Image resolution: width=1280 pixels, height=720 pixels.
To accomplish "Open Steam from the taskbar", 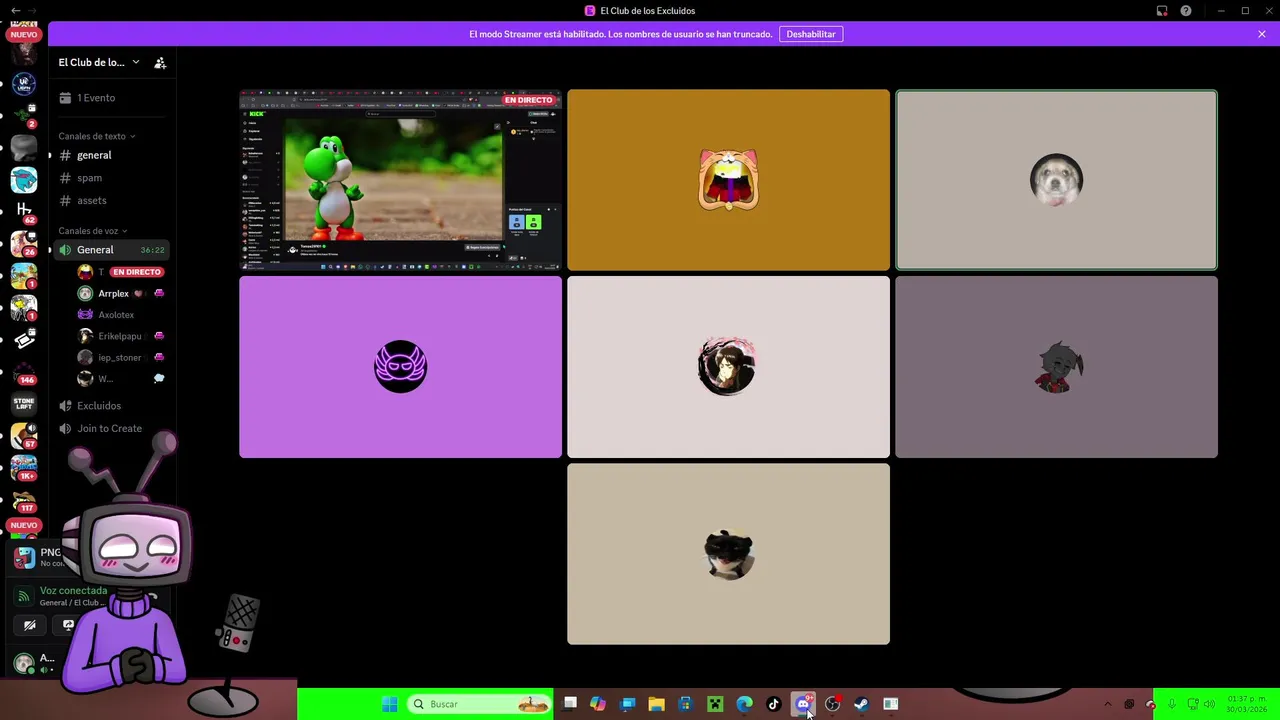I will [861, 704].
